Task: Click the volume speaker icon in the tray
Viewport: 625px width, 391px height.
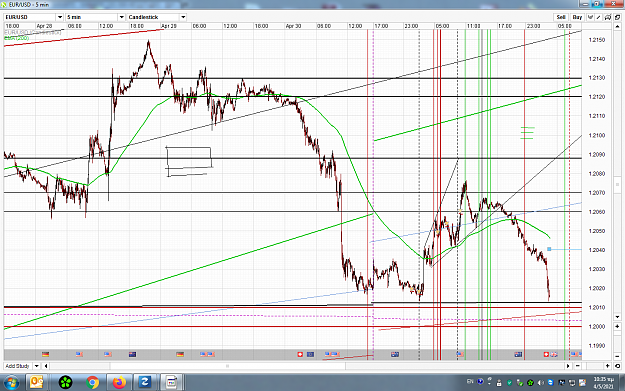Action: point(540,383)
